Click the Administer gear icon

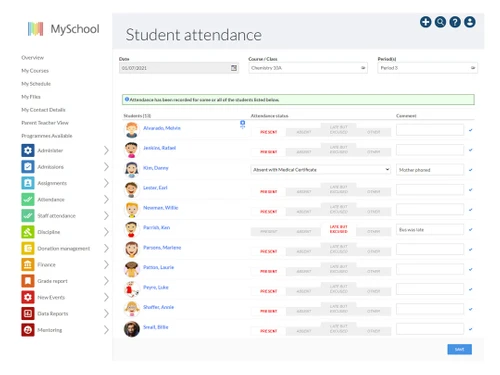point(28,150)
